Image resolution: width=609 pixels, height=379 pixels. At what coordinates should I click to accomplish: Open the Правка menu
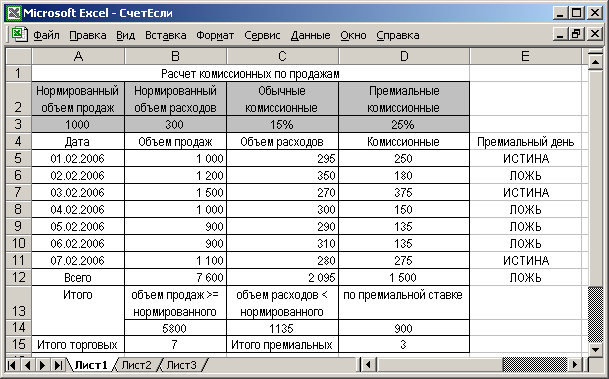click(88, 35)
